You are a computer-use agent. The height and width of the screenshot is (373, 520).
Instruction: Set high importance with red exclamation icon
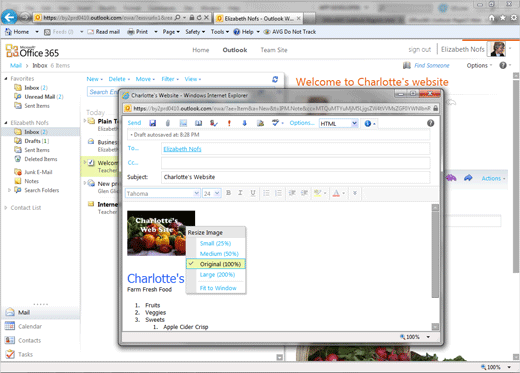point(229,123)
